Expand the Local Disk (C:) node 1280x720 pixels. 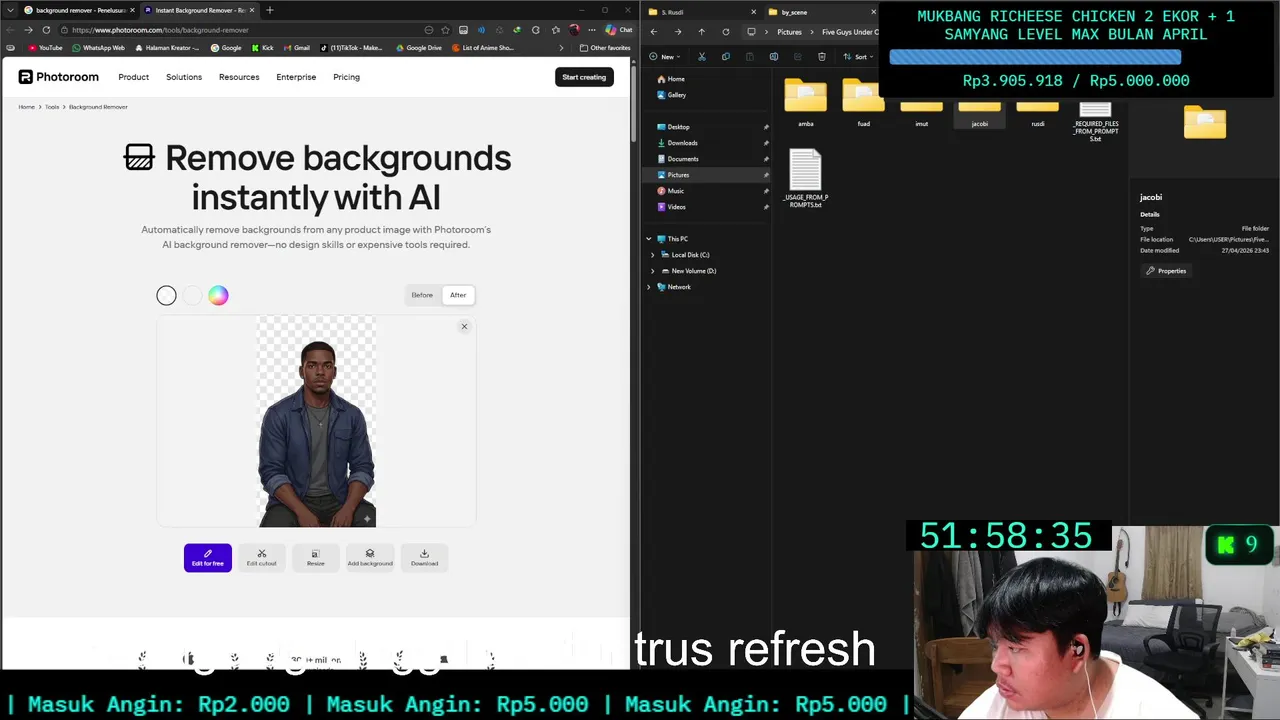653,255
